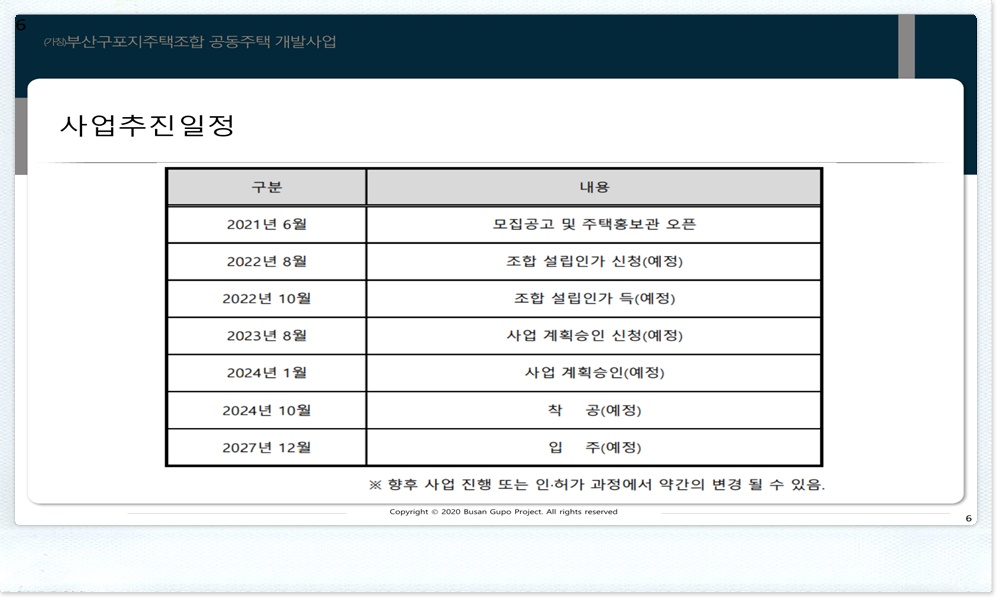Screen dimensions: 1000x600
Task: Click the slide title 사업추진일정
Action: coord(147,125)
